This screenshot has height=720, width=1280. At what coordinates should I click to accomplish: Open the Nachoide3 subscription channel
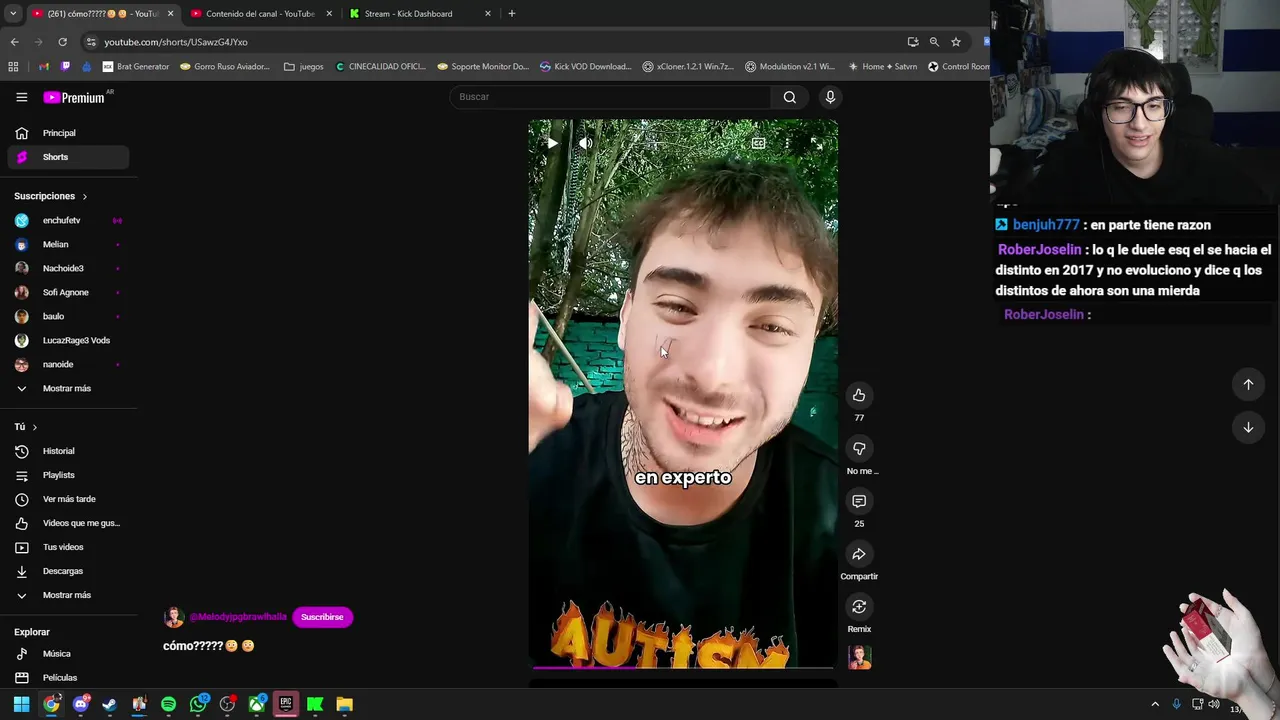[68, 268]
